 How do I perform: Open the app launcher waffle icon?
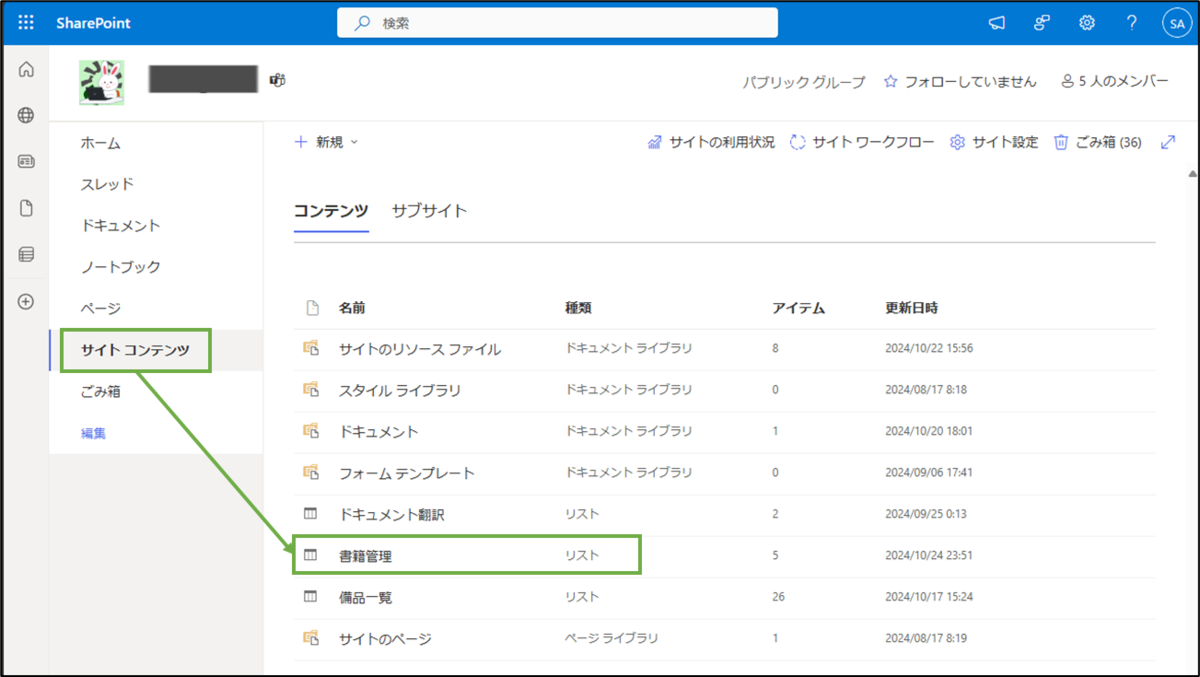click(27, 23)
